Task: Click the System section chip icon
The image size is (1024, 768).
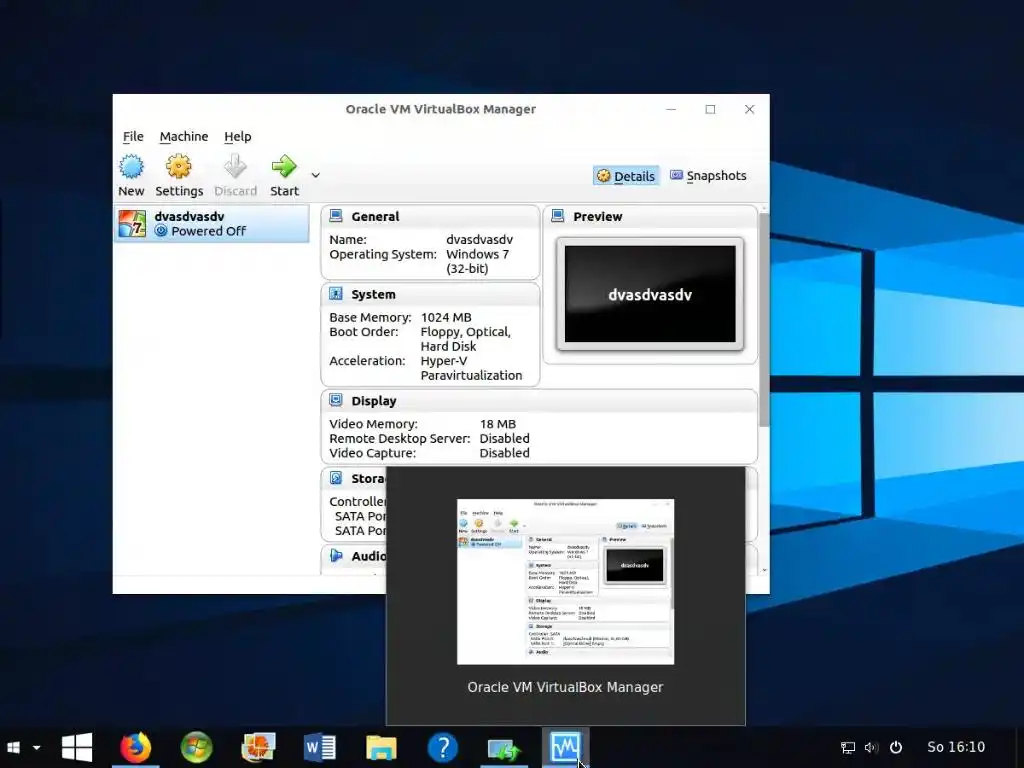Action: pyautogui.click(x=336, y=293)
